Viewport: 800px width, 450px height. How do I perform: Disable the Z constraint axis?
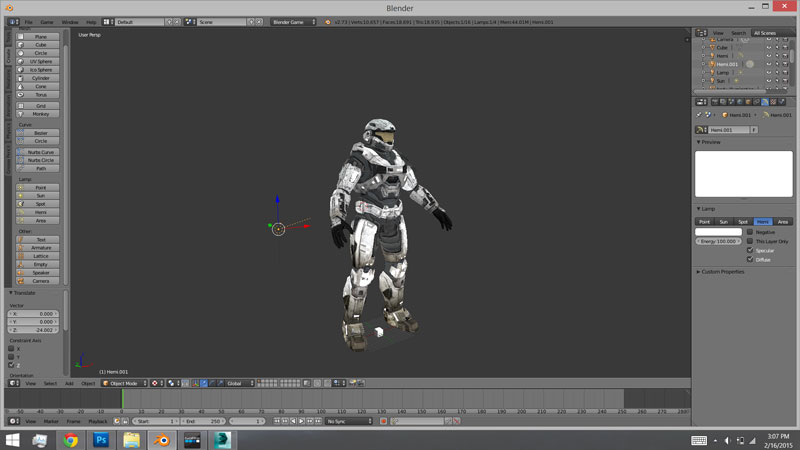(11, 365)
